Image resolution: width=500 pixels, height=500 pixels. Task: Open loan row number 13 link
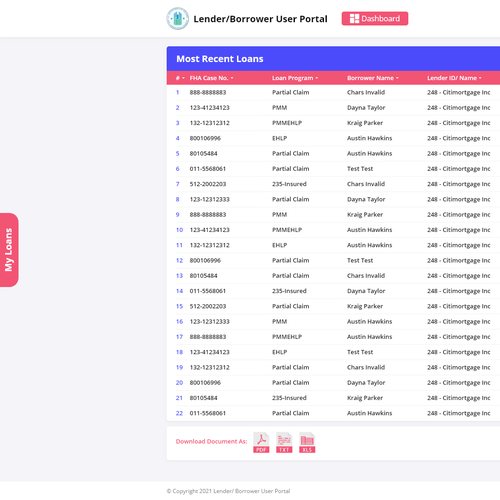[x=179, y=276]
